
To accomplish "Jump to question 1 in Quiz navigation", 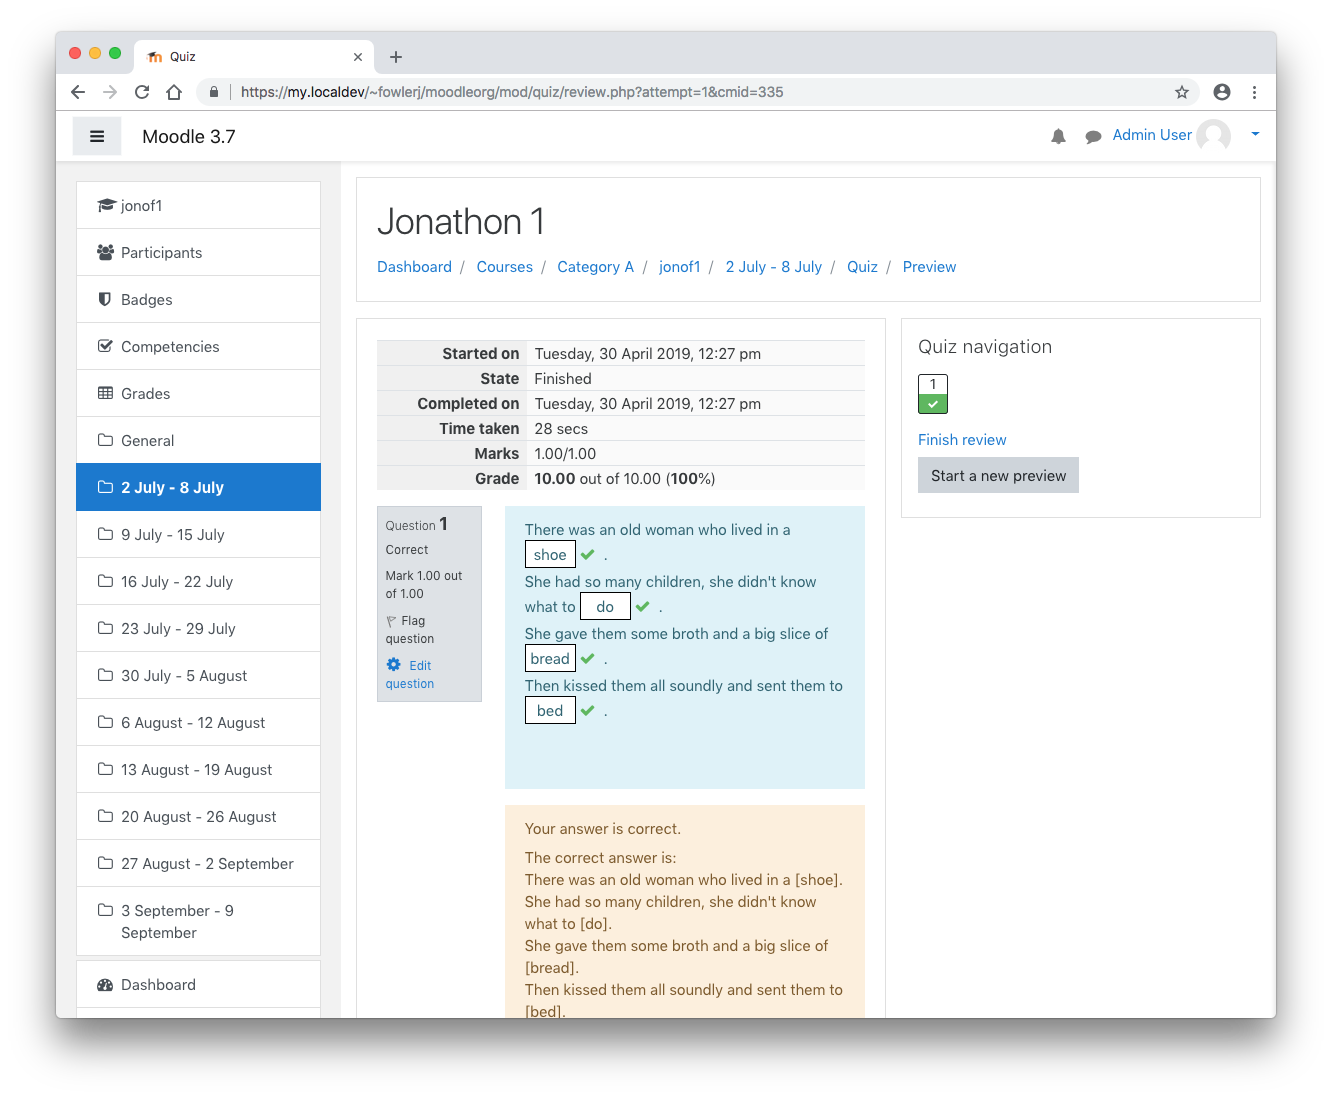I will pyautogui.click(x=933, y=394).
